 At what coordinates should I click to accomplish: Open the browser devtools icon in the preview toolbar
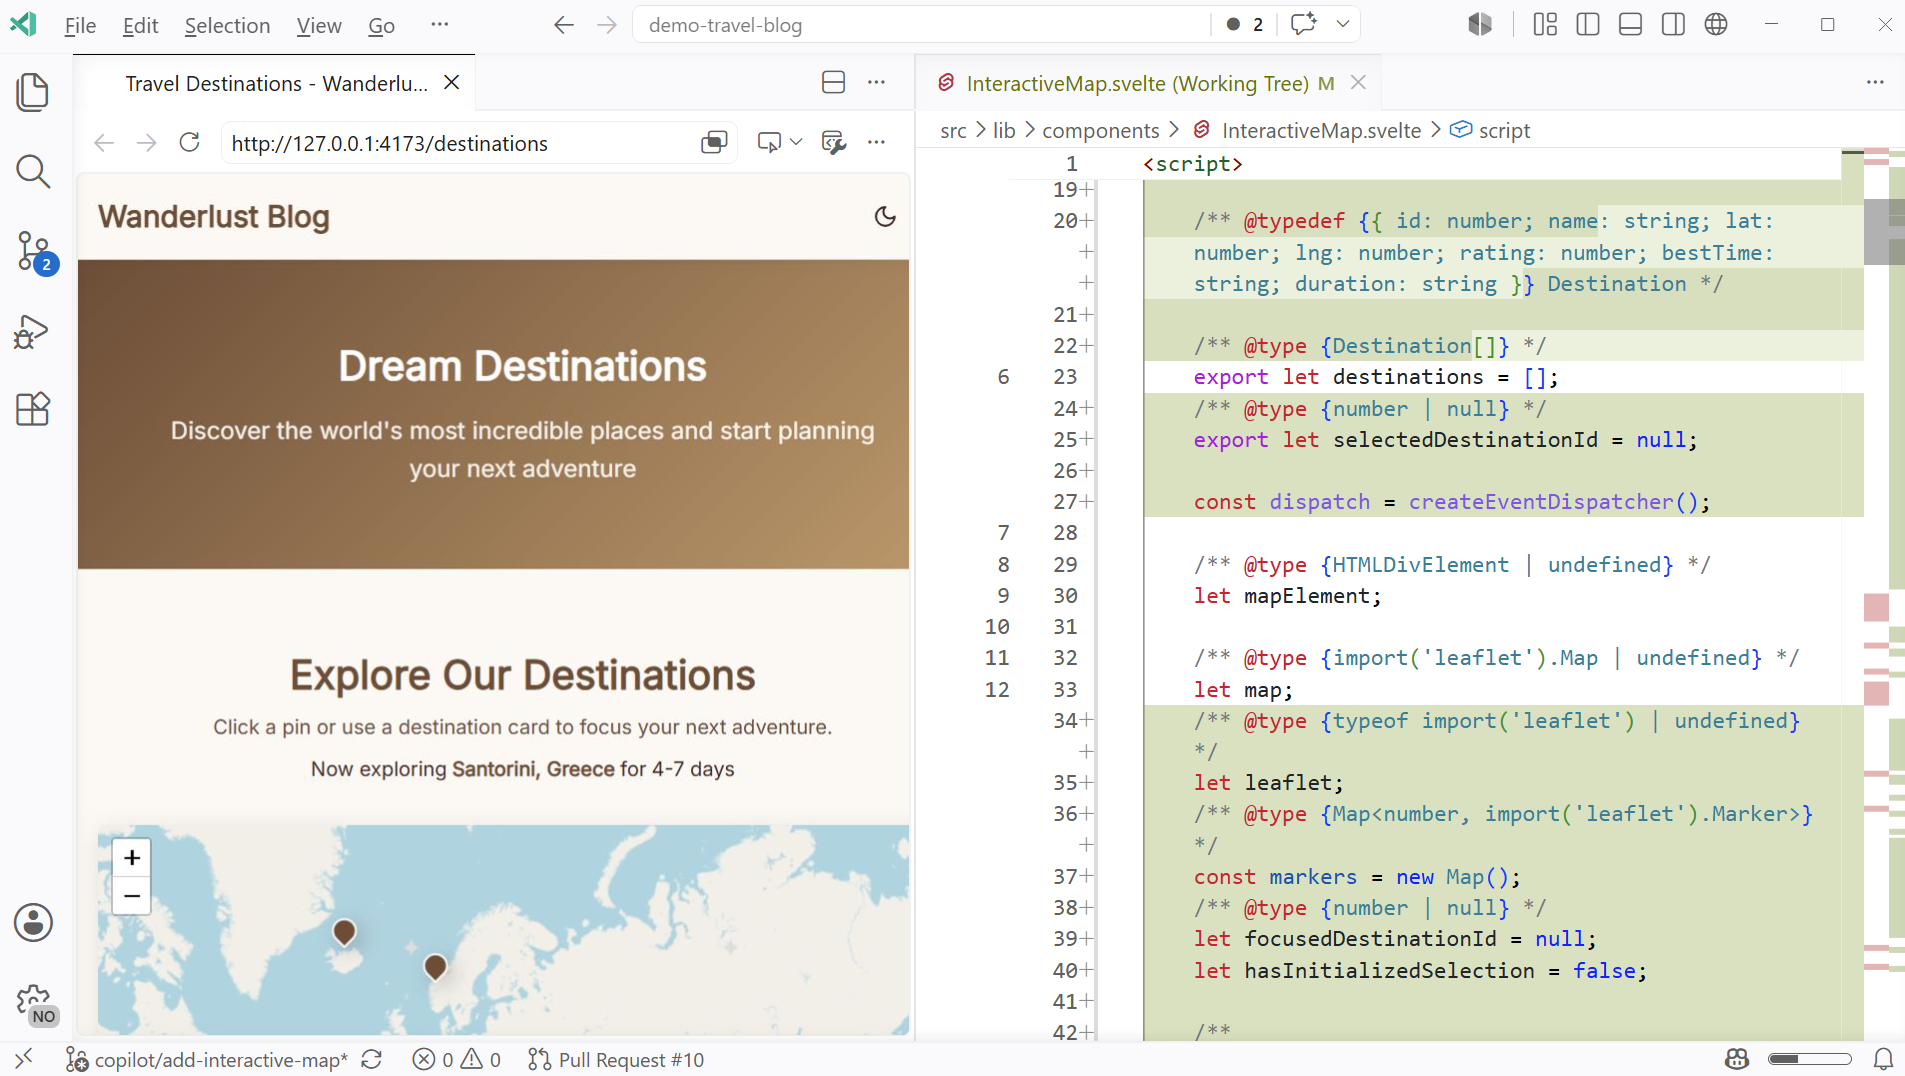[x=834, y=143]
